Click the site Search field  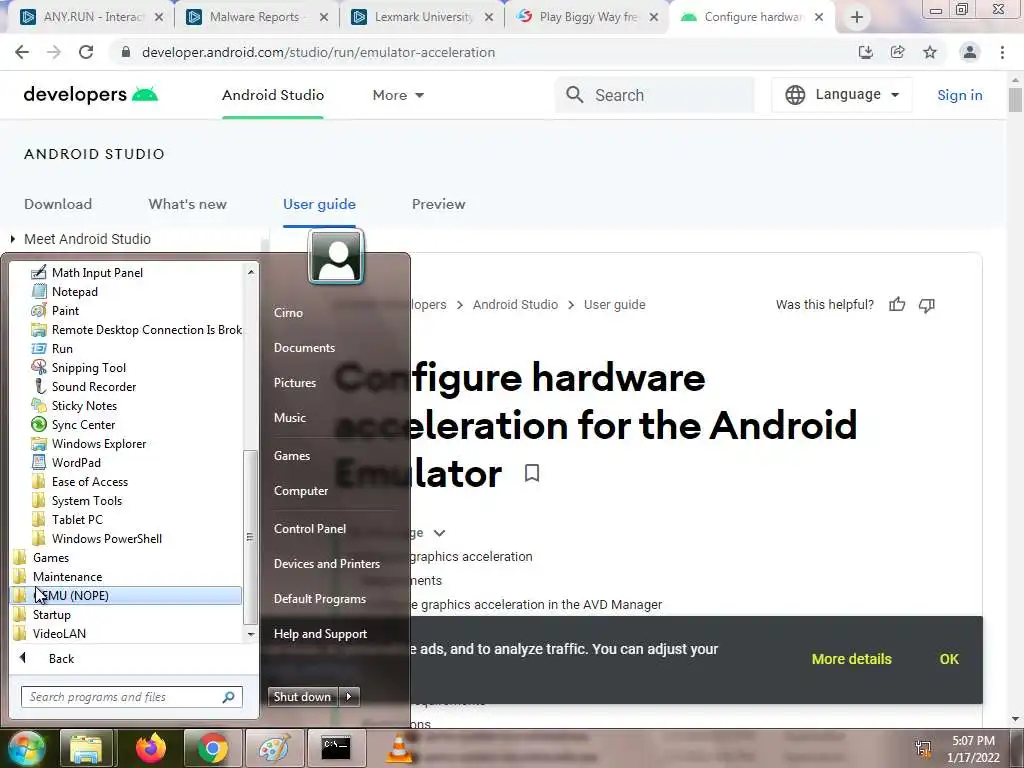pyautogui.click(x=655, y=95)
